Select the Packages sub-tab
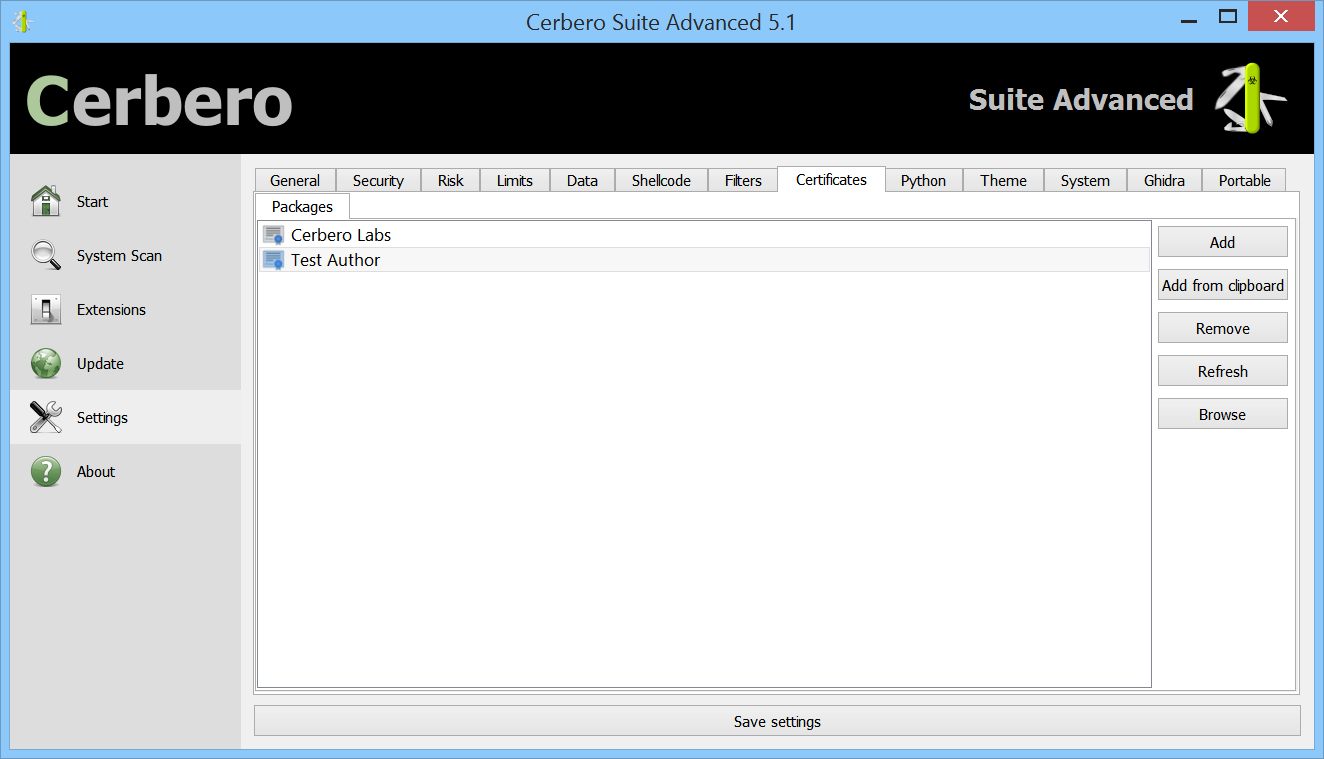This screenshot has width=1324, height=759. pos(302,206)
